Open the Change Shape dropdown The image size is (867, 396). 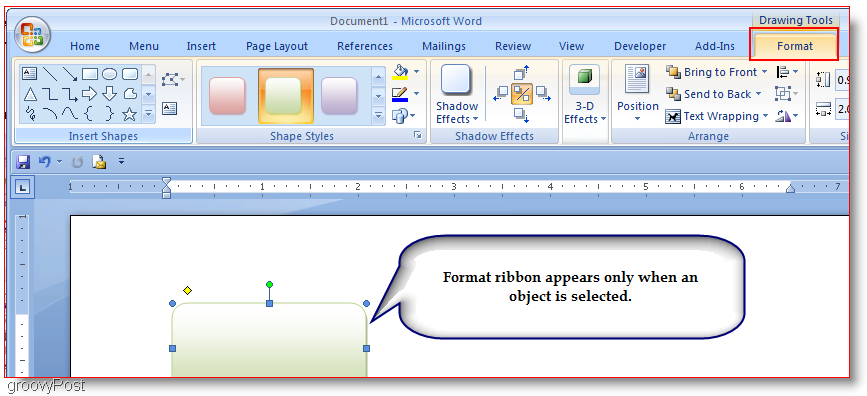click(x=405, y=115)
